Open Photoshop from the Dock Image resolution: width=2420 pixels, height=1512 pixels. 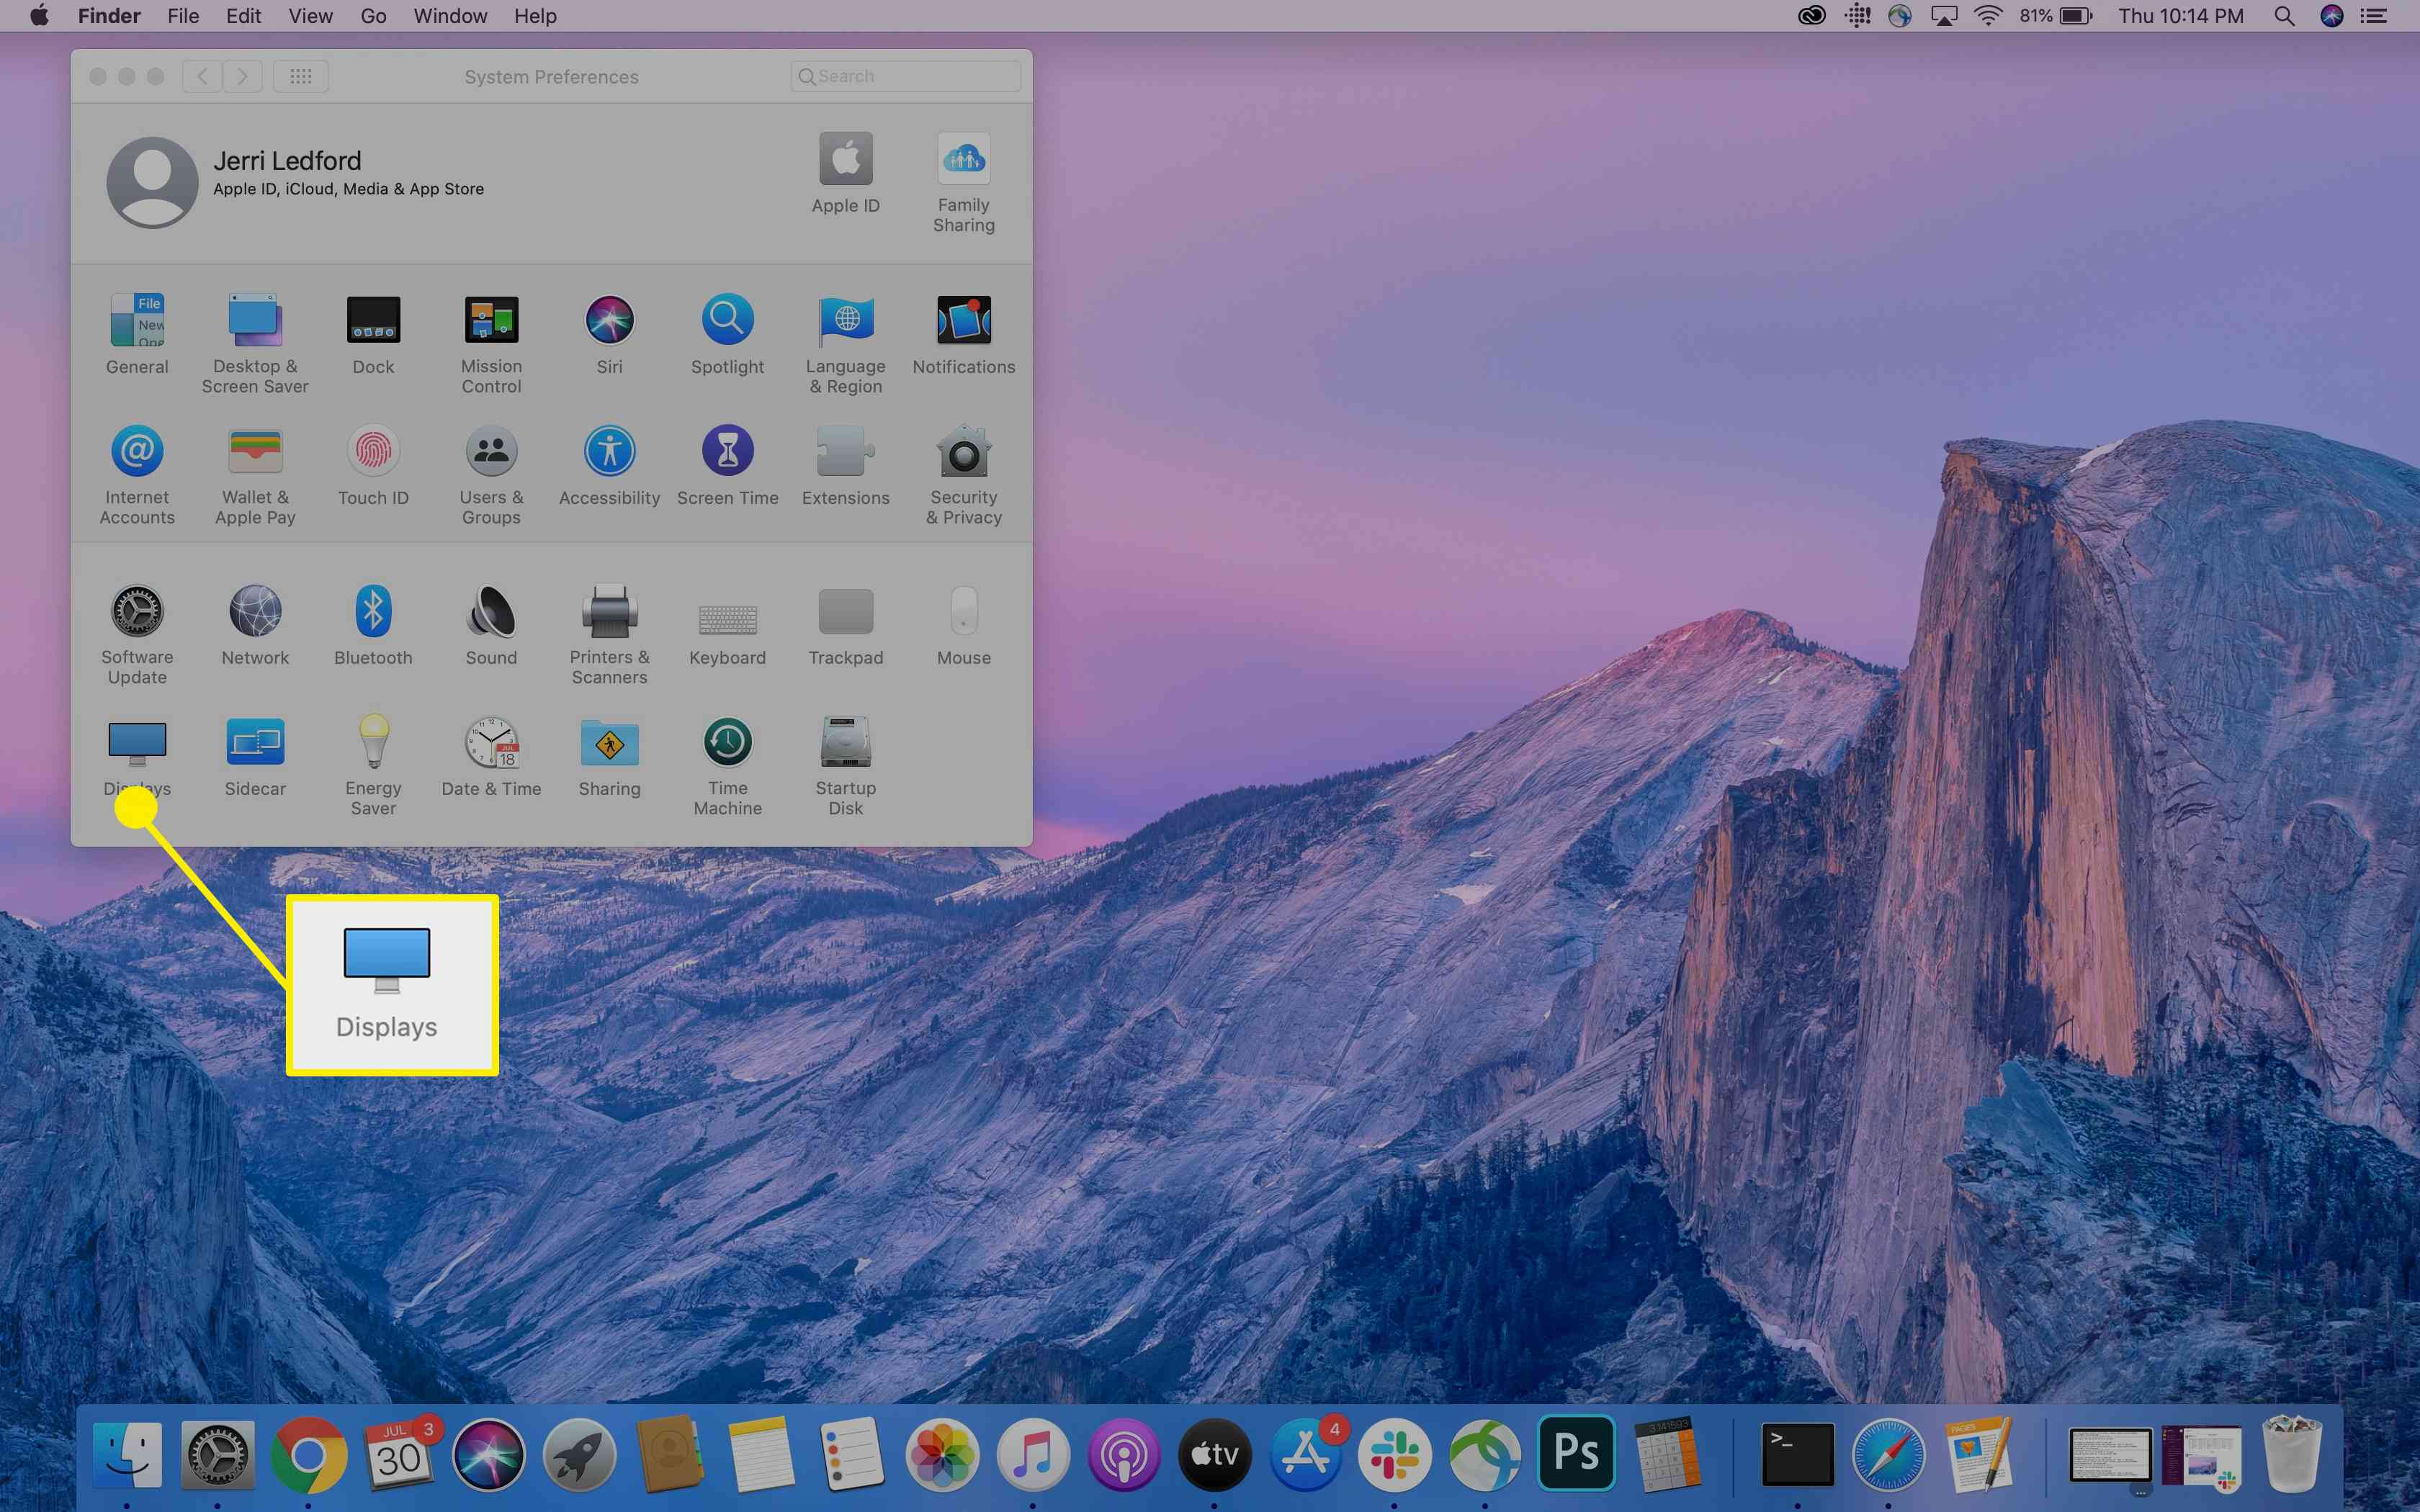coord(1577,1453)
